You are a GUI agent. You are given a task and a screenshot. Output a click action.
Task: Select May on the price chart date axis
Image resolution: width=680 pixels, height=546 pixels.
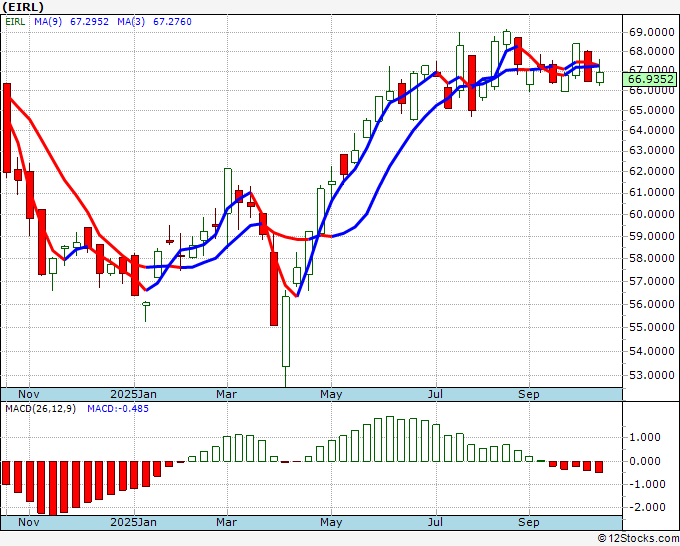pos(331,394)
